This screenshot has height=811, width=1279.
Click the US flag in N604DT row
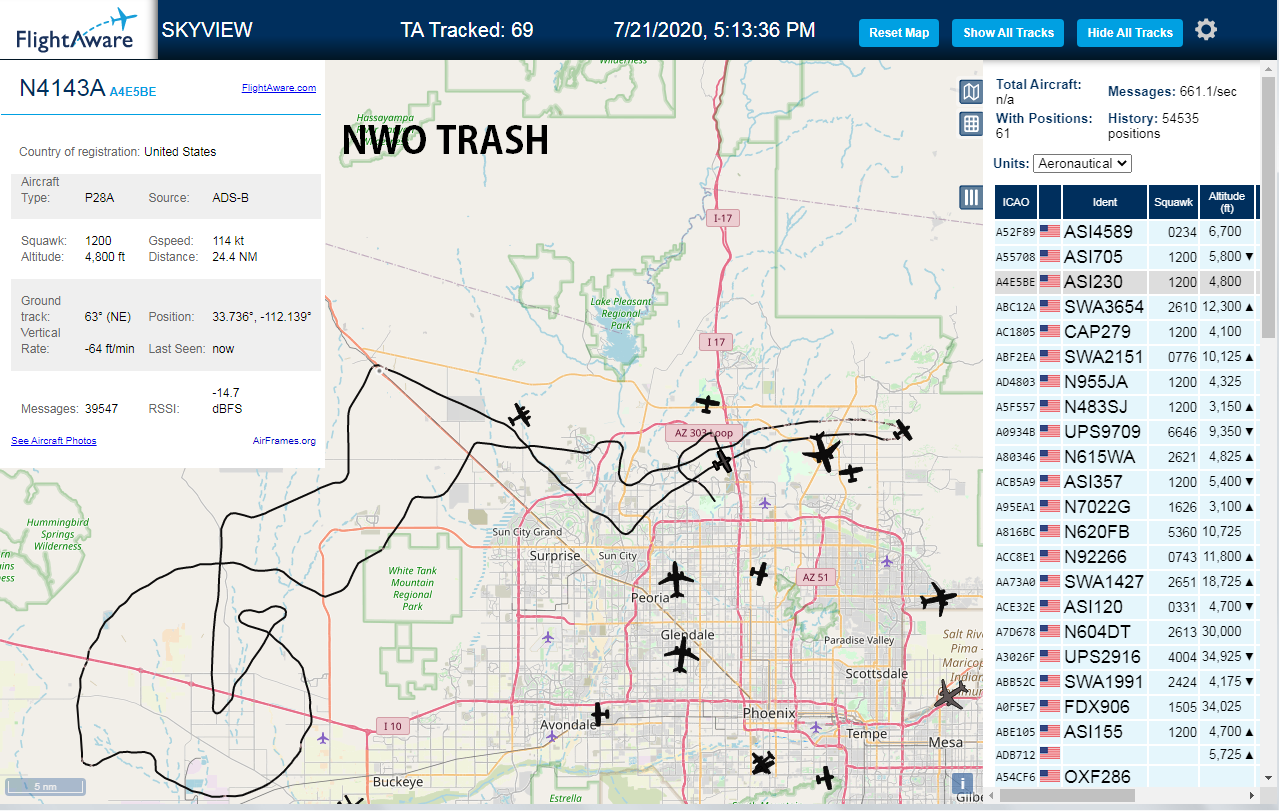(1050, 631)
